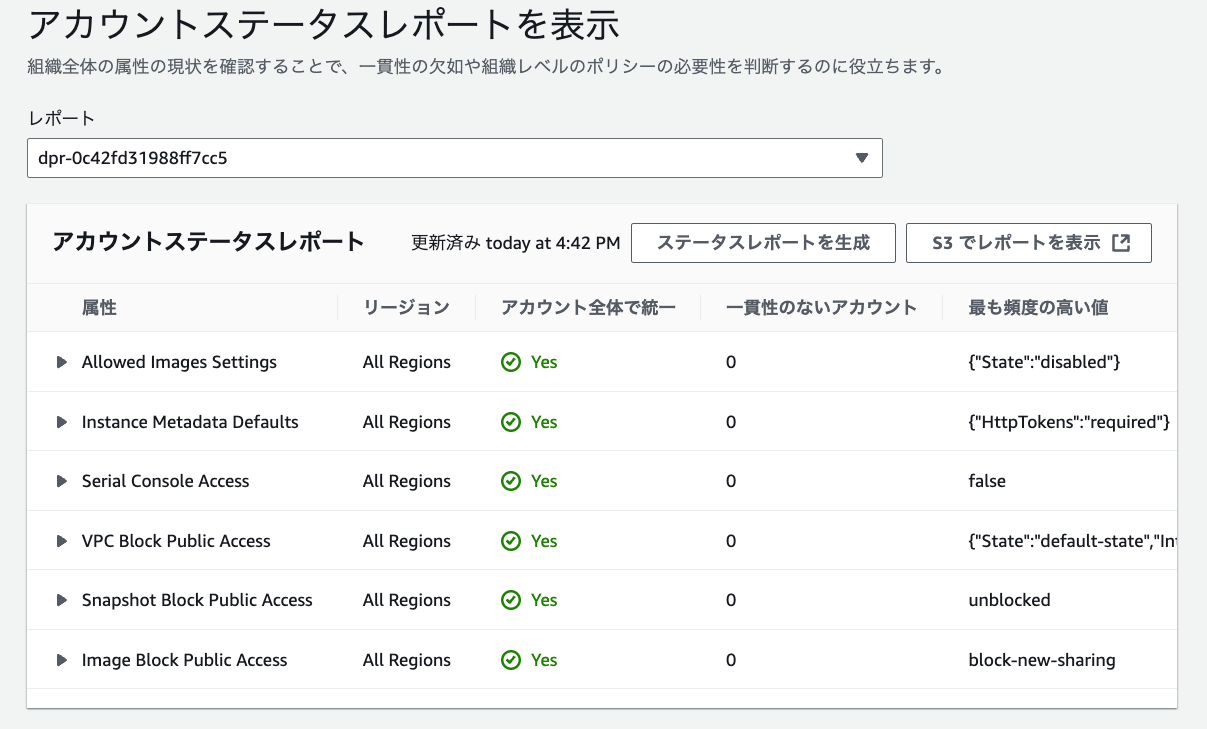
Task: Expand the Image Block Public Access row
Action: (62, 660)
